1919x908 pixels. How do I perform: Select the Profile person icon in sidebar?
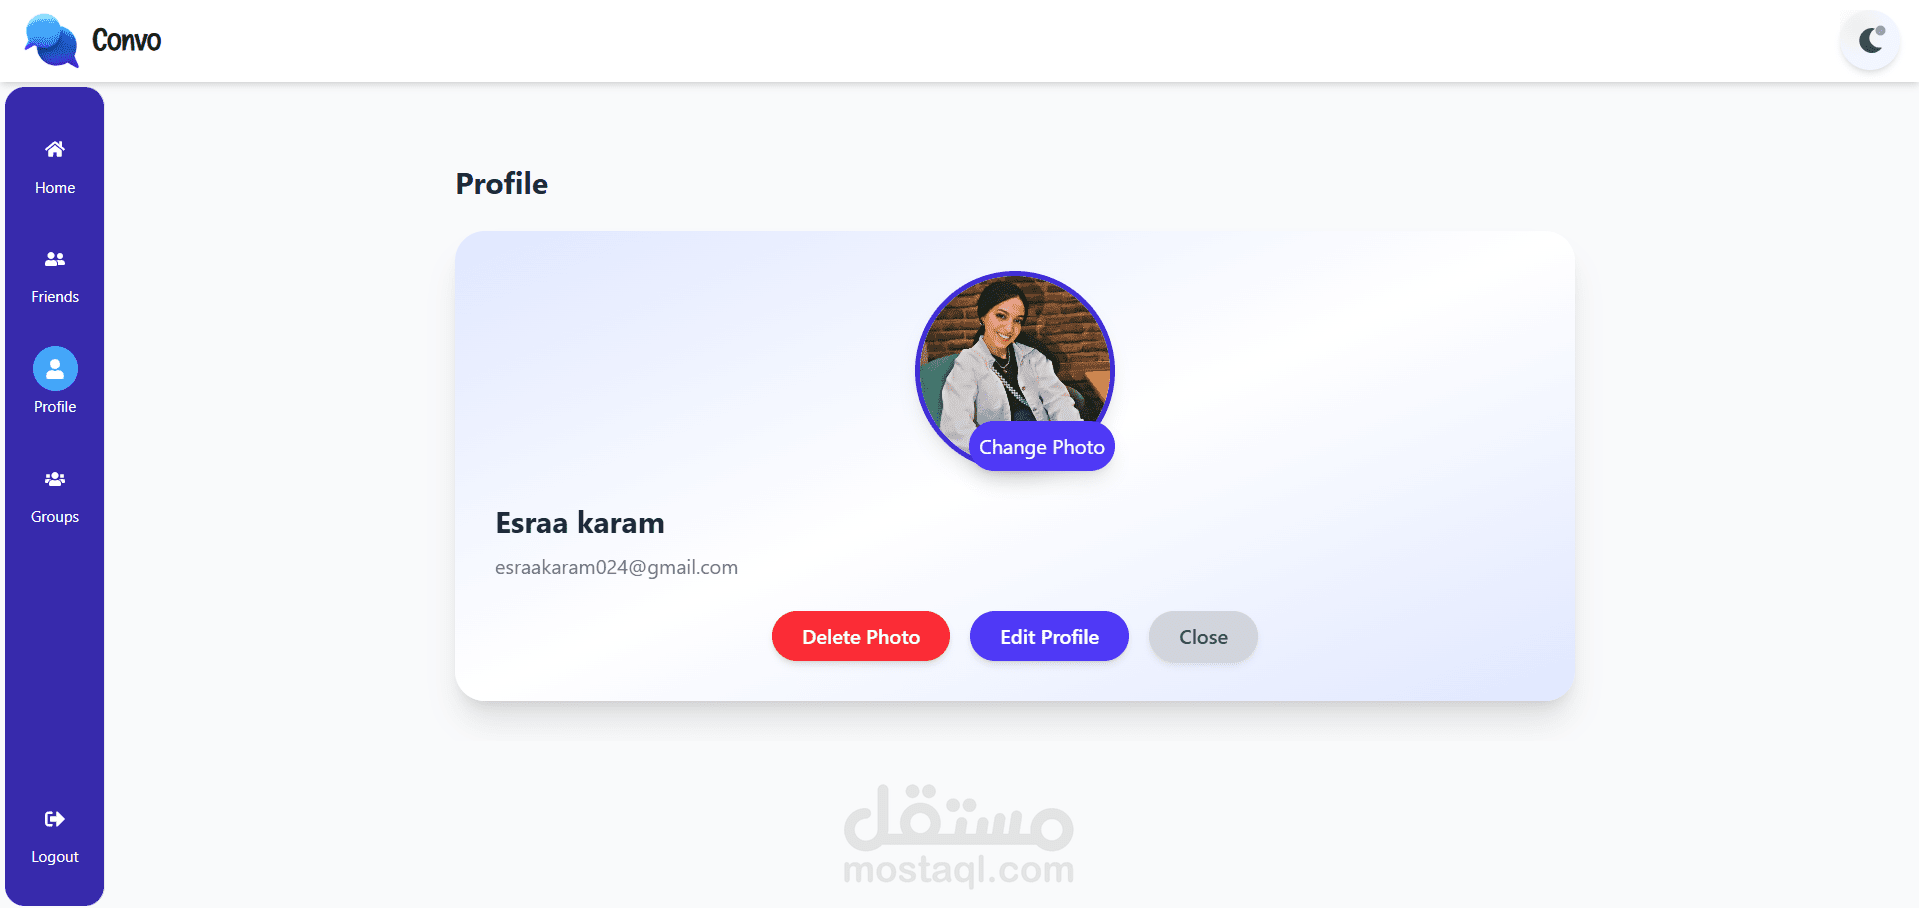point(55,369)
